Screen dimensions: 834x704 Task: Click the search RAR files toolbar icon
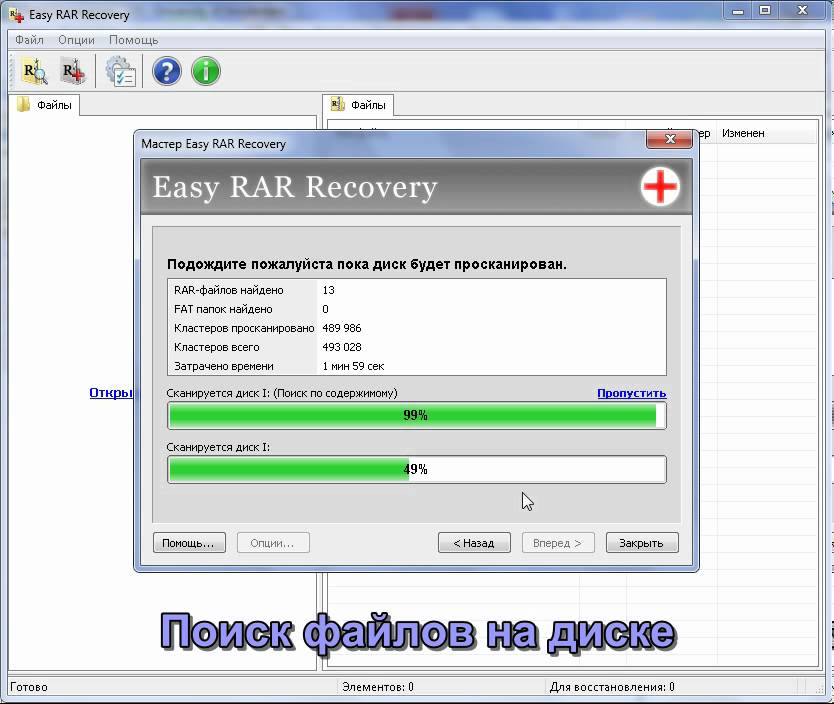[35, 71]
